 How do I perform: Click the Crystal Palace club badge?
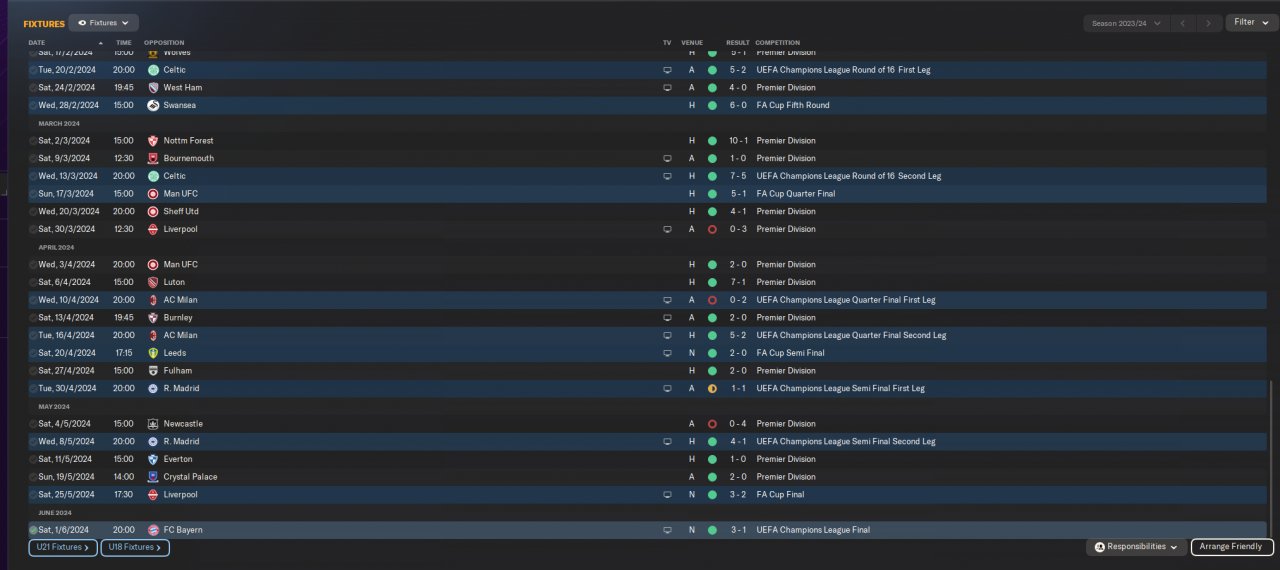(x=153, y=477)
